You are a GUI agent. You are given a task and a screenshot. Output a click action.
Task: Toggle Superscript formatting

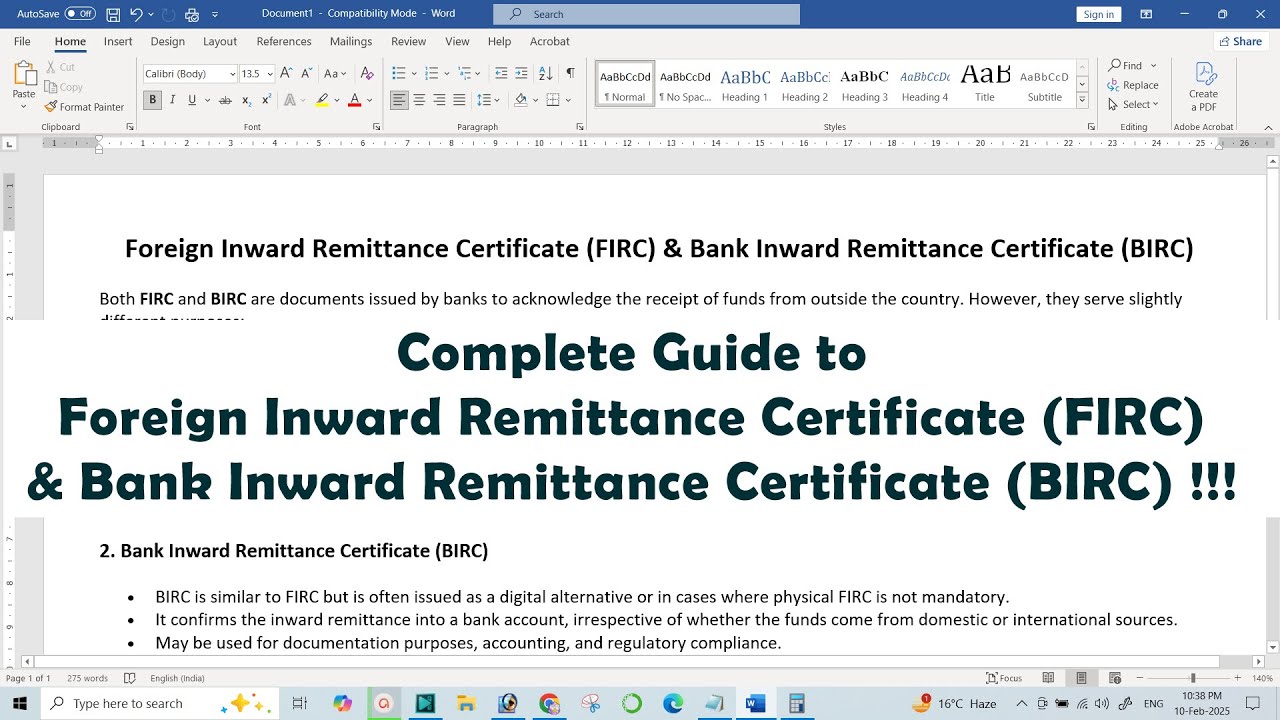[x=266, y=100]
